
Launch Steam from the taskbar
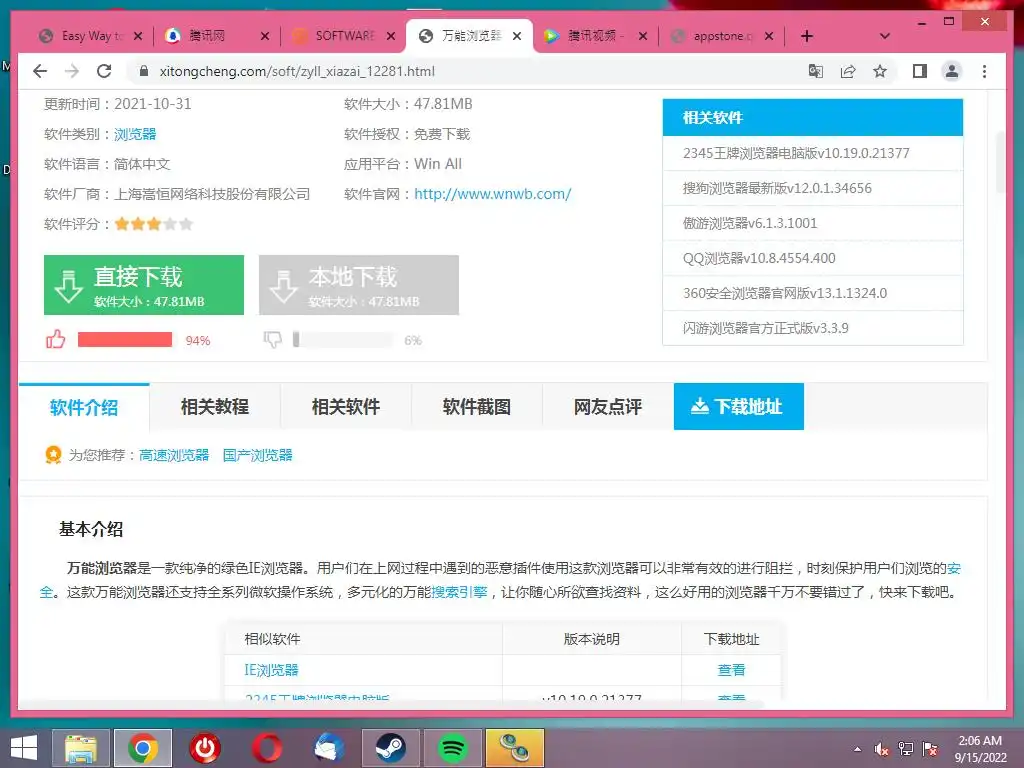(x=391, y=748)
